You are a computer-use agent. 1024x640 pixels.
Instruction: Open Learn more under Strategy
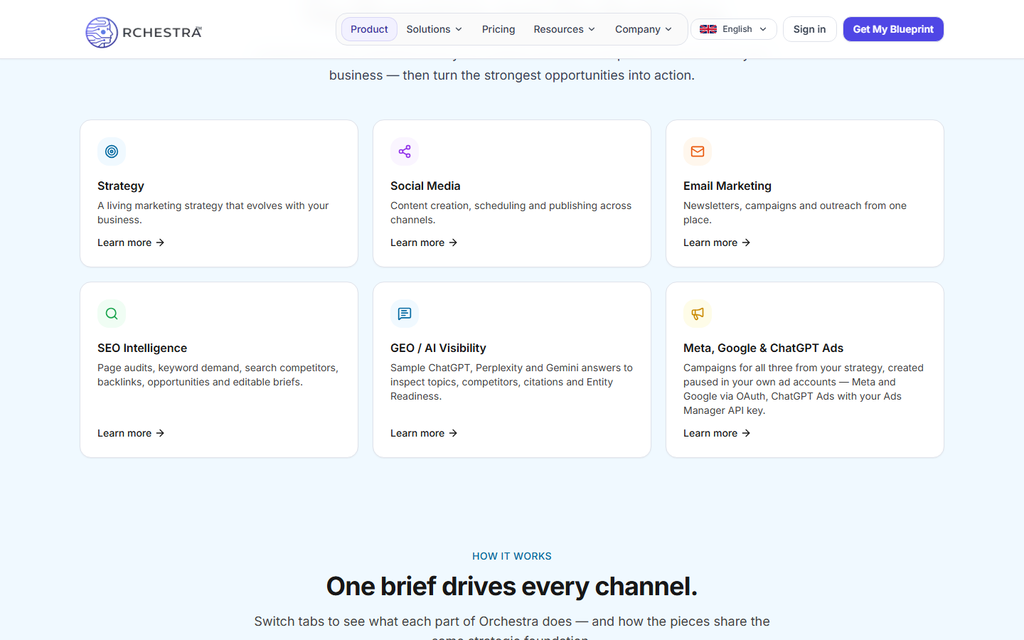[131, 242]
